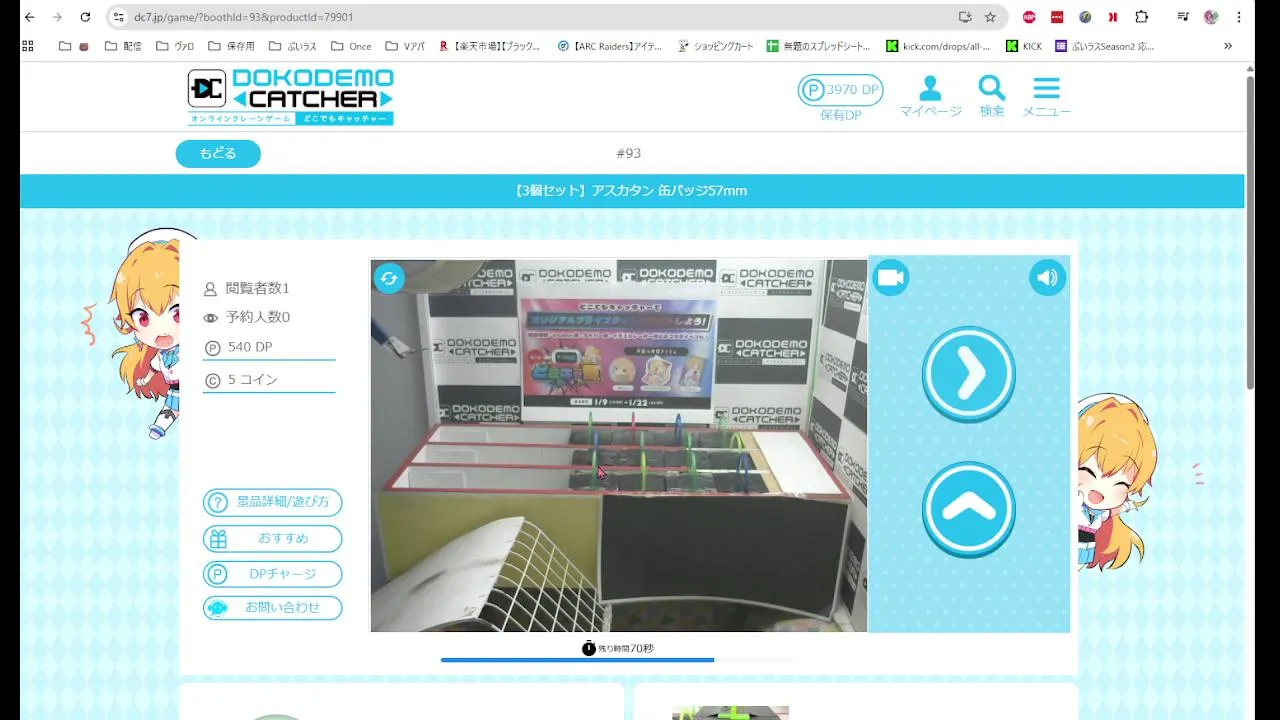1280x720 pixels.
Task: Open the メニュー hamburger menu
Action: click(1046, 97)
